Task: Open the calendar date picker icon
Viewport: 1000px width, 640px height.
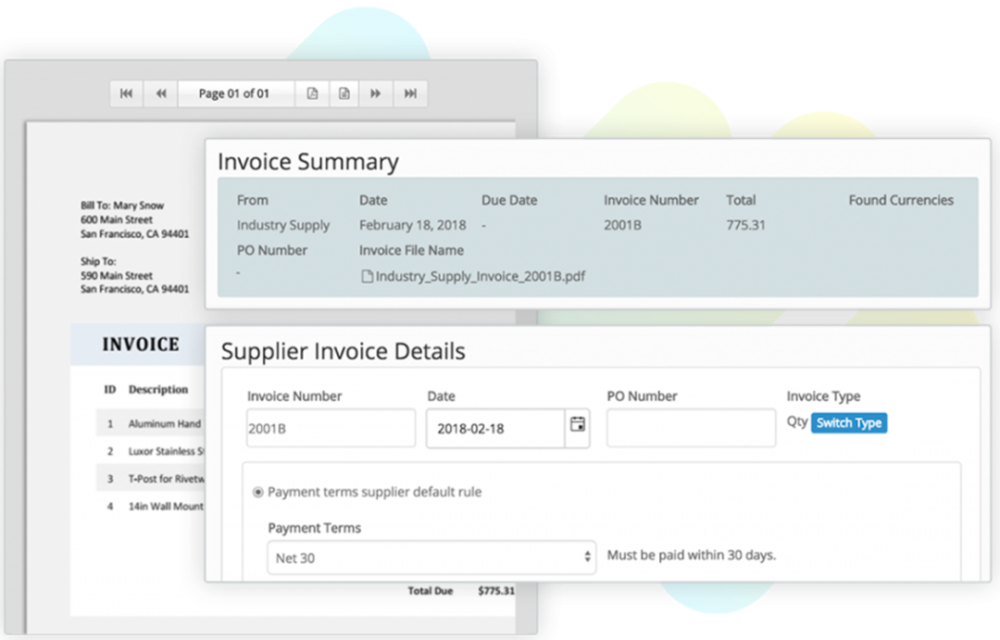Action: 577,425
